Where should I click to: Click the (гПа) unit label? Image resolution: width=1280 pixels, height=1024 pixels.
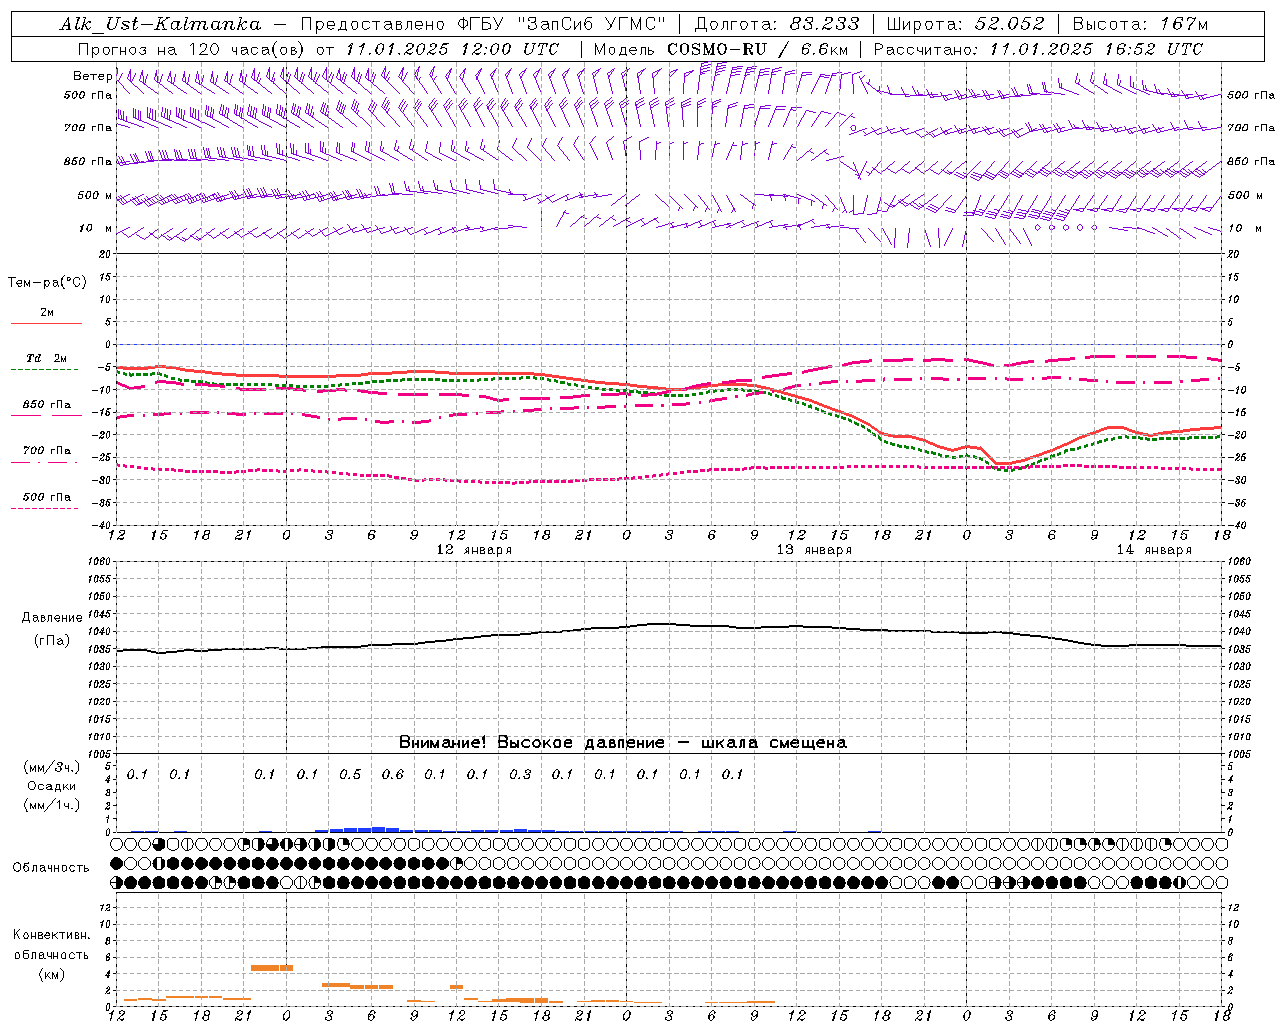[52, 641]
